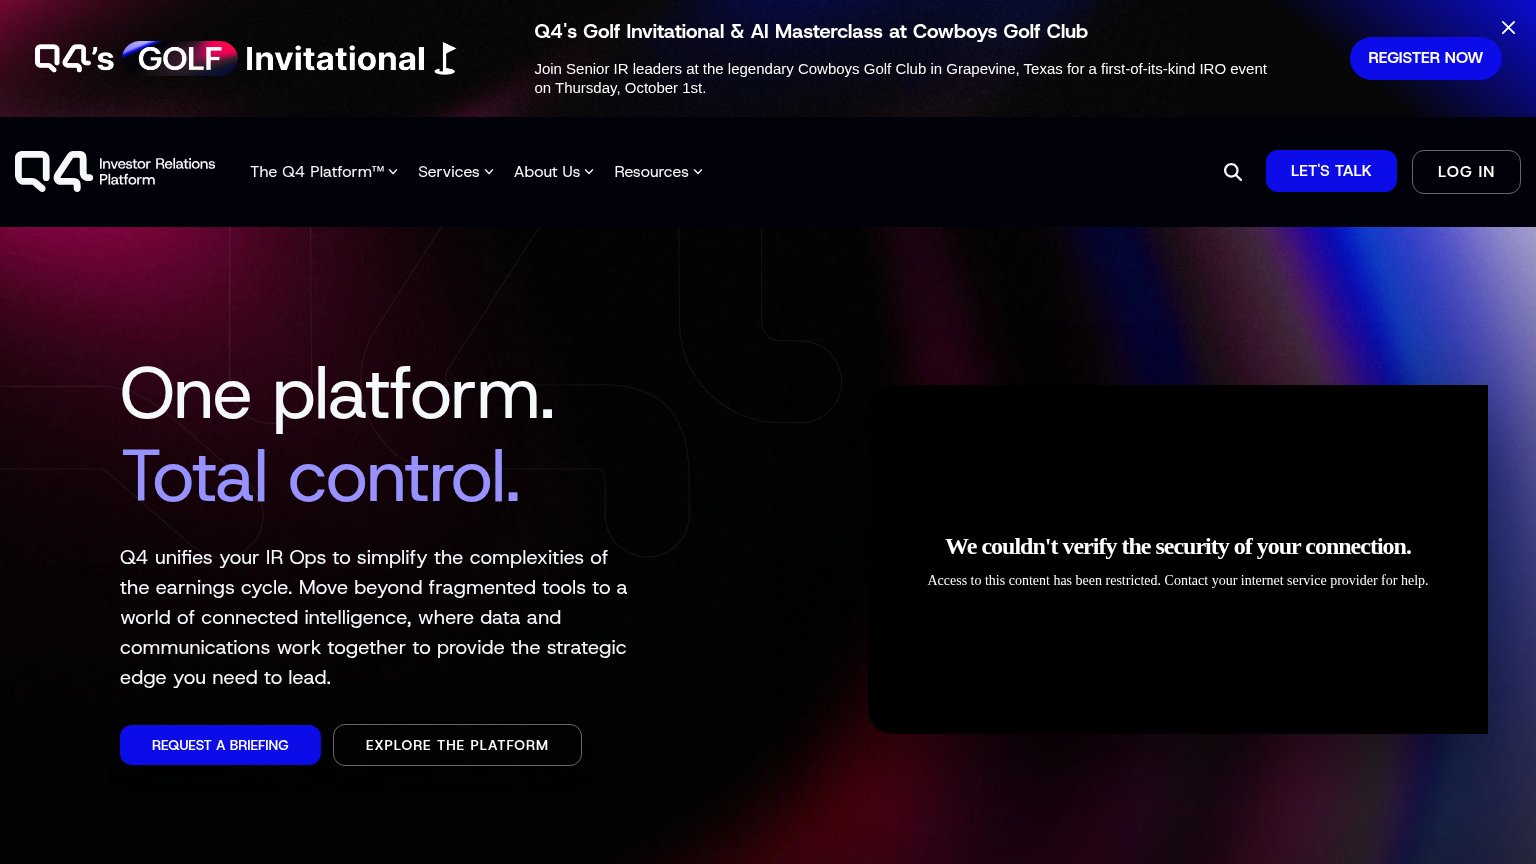Click the banner text "Join Senior IR leaders"
This screenshot has width=1536, height=864.
tap(900, 78)
